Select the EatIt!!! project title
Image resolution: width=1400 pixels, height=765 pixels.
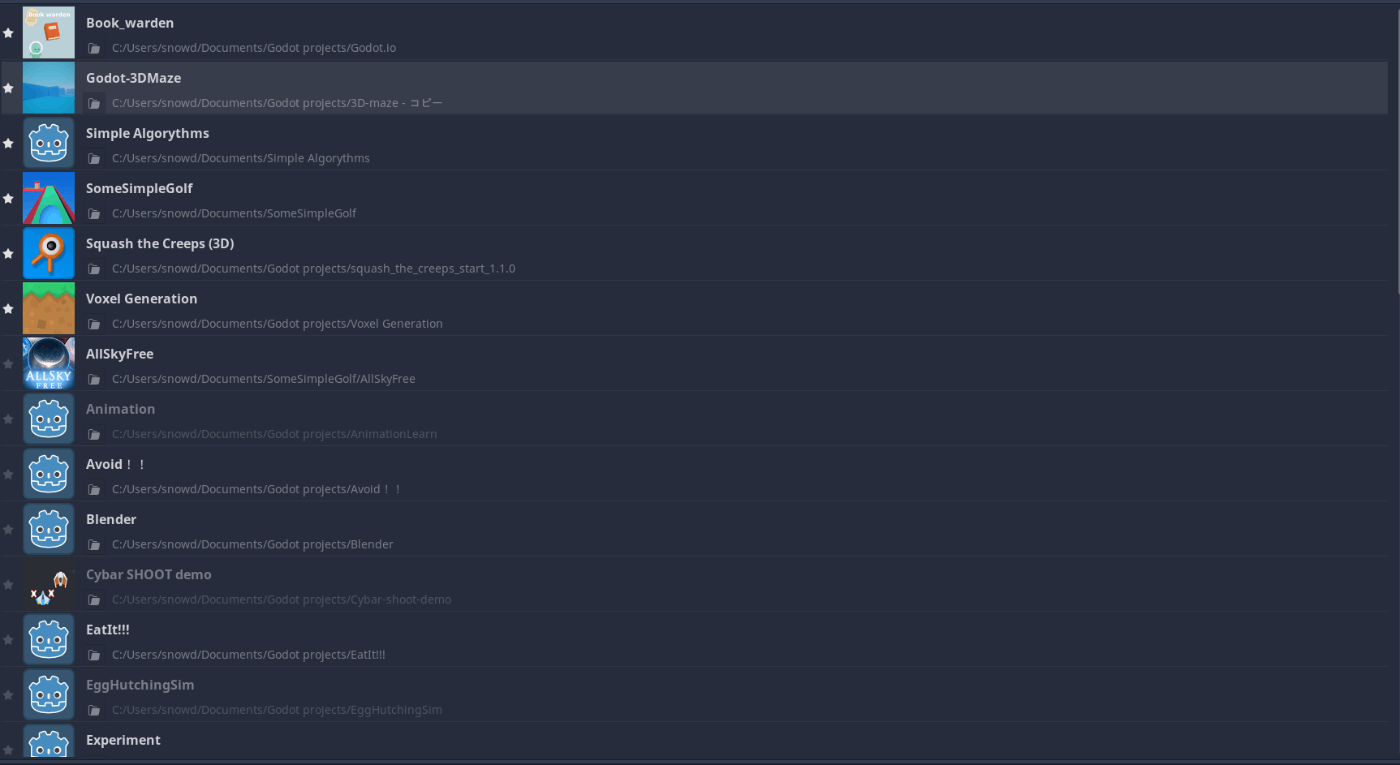[108, 629]
